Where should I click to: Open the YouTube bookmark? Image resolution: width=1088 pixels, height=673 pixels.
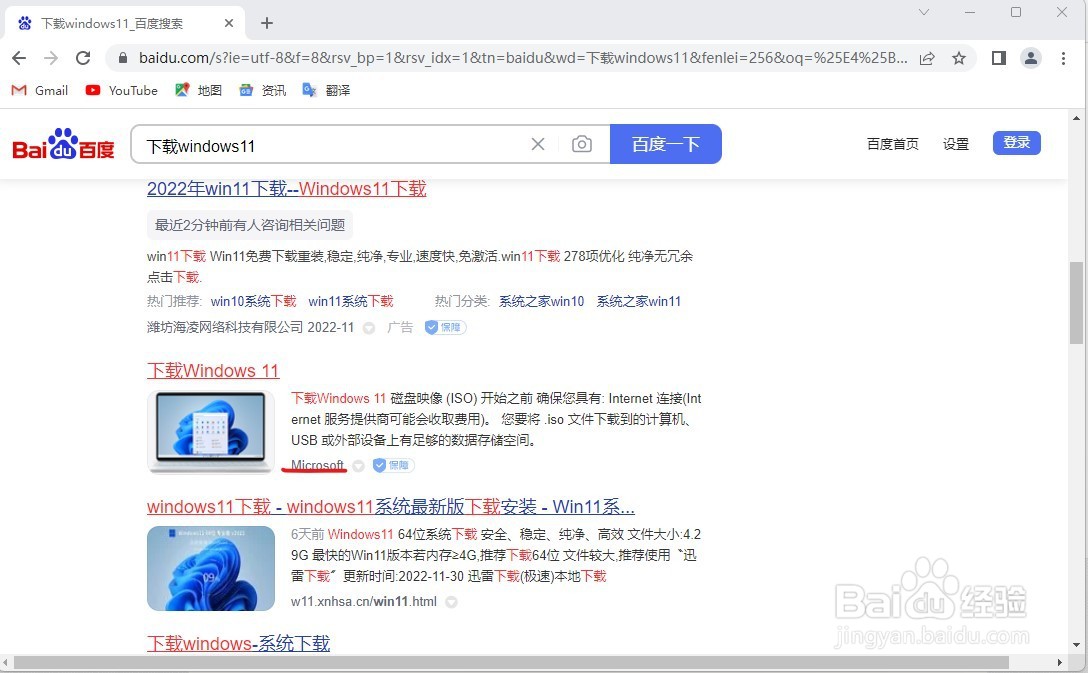click(121, 90)
